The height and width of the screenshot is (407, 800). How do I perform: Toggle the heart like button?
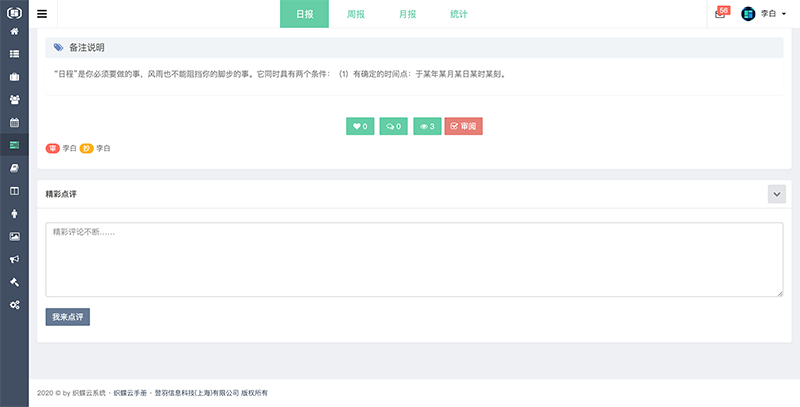[x=359, y=127]
